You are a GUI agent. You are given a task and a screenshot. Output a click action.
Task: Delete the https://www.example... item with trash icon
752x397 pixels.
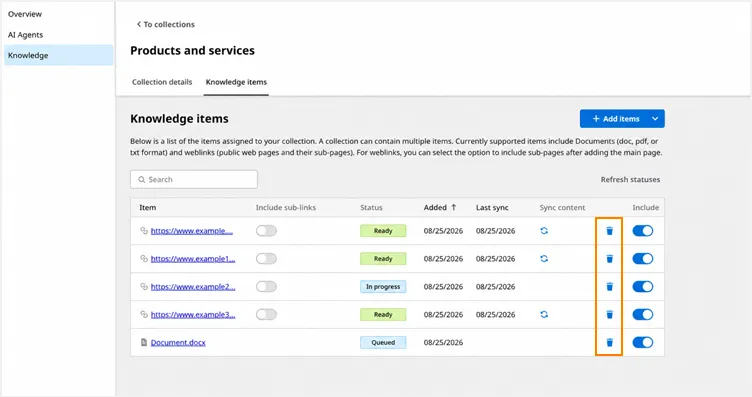pos(610,231)
